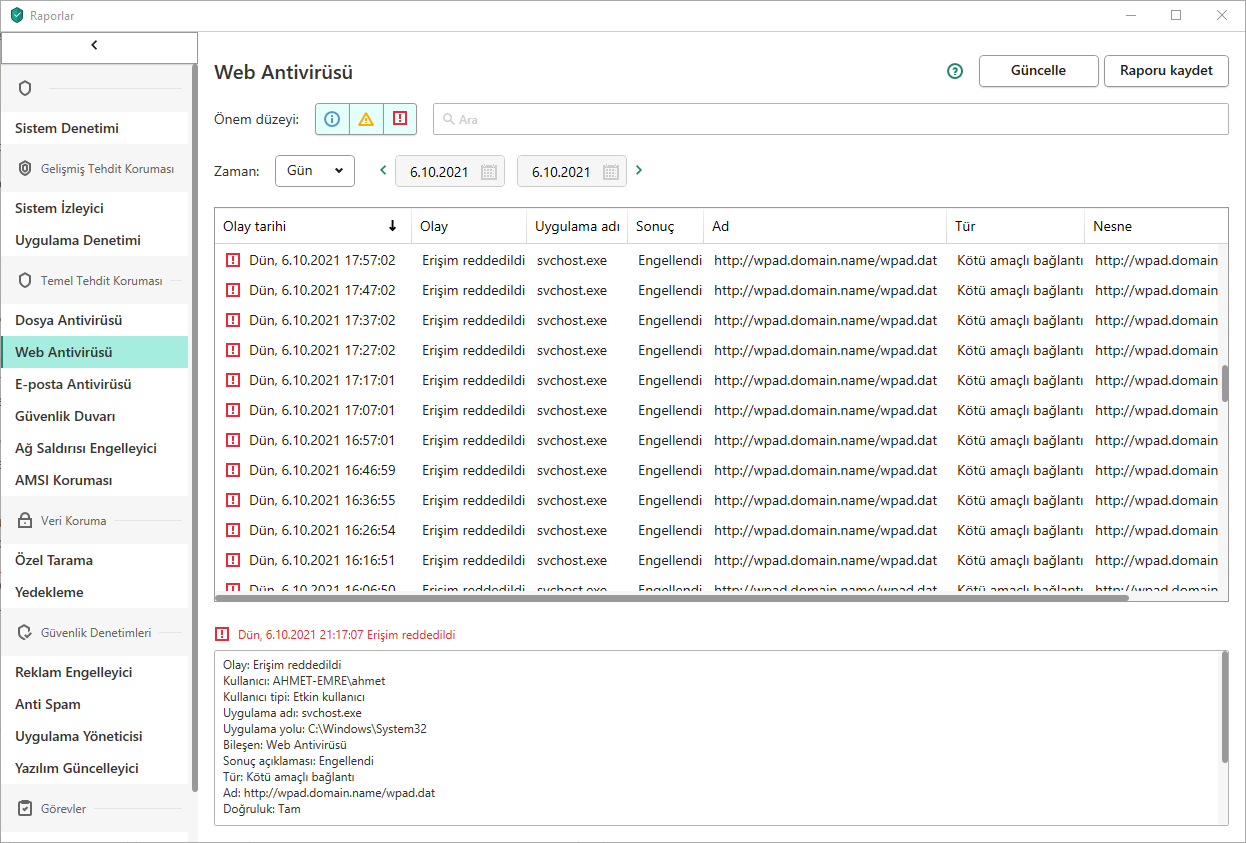The width and height of the screenshot is (1246, 843).
Task: Select the alert icon of the 16:26:54 event
Action: click(233, 530)
